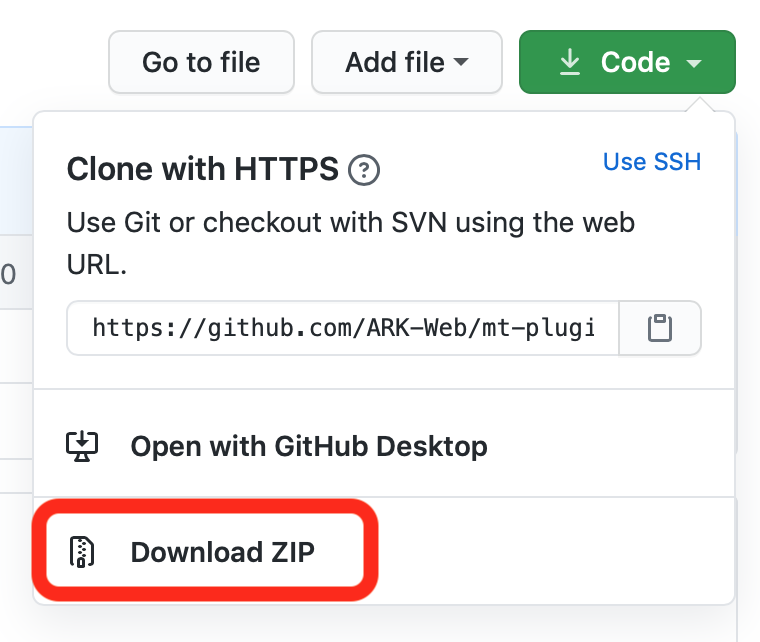Copy clone URL with clipboard icon

click(659, 328)
